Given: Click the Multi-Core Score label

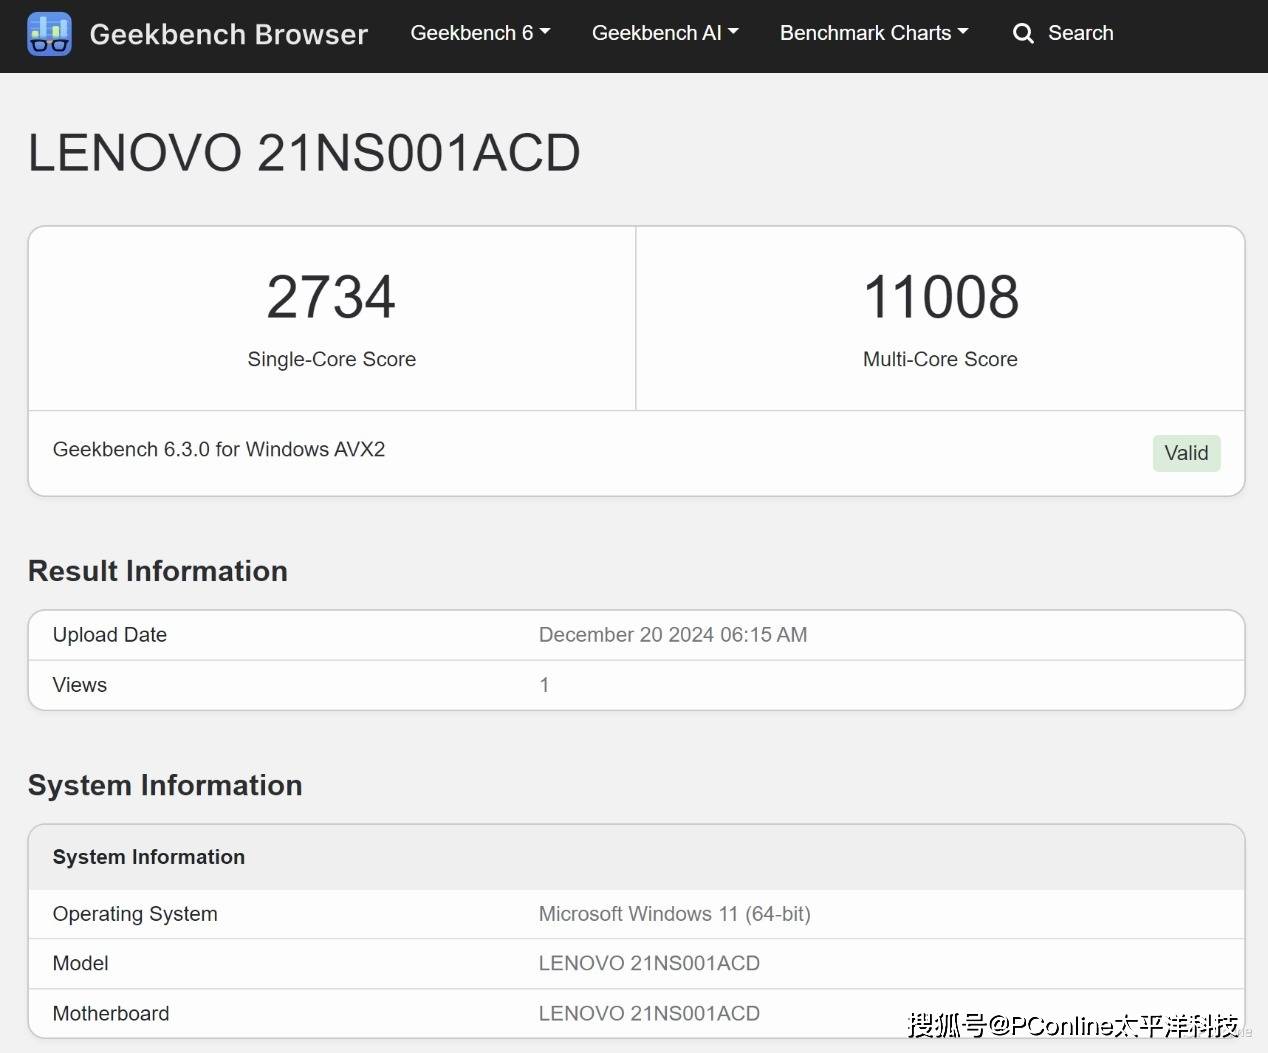Looking at the screenshot, I should click(940, 359).
